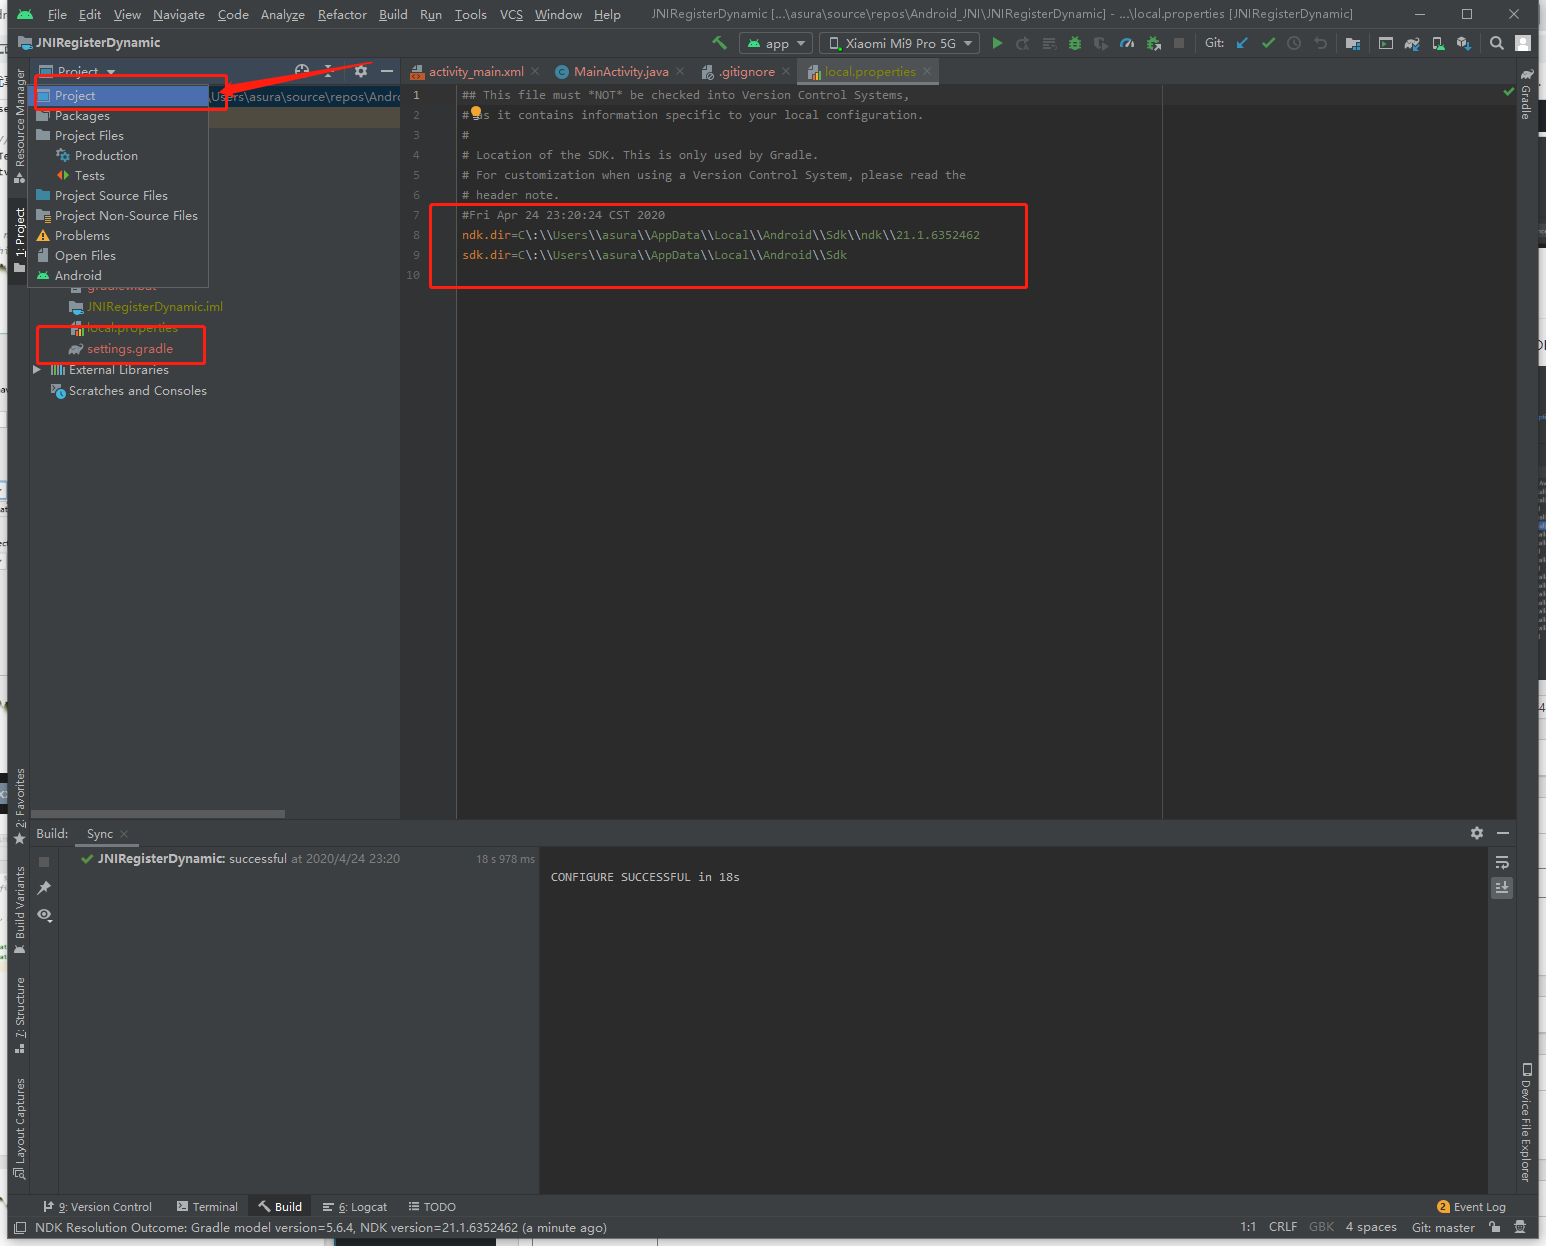Toggle the eye view filter in Build panel
The height and width of the screenshot is (1246, 1546).
[x=44, y=915]
